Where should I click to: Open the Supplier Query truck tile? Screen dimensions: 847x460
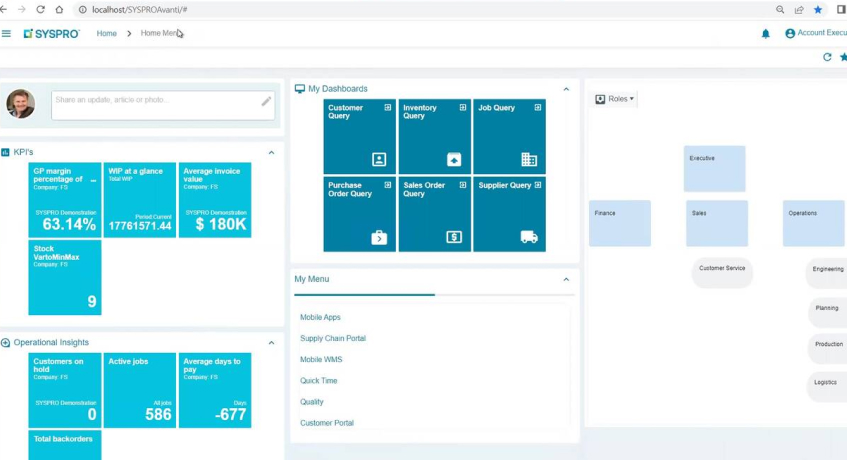tap(509, 214)
